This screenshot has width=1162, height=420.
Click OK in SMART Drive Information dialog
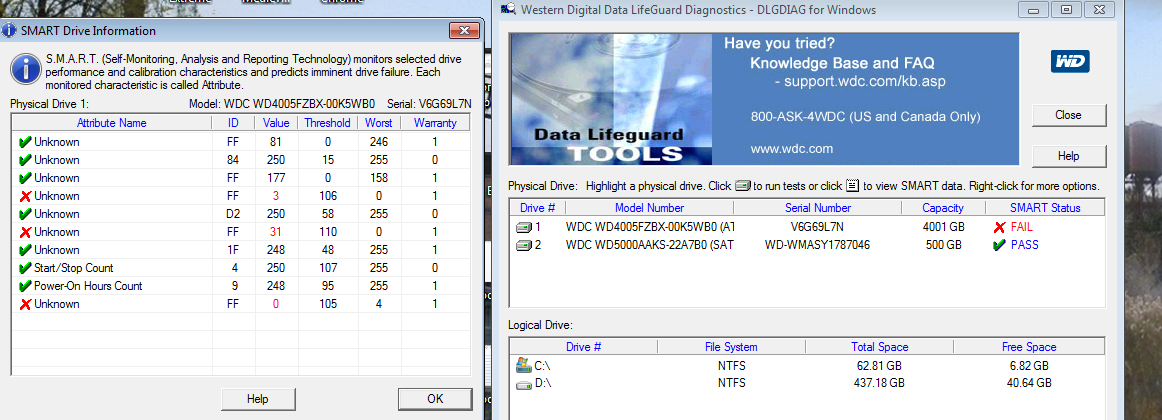pos(435,399)
